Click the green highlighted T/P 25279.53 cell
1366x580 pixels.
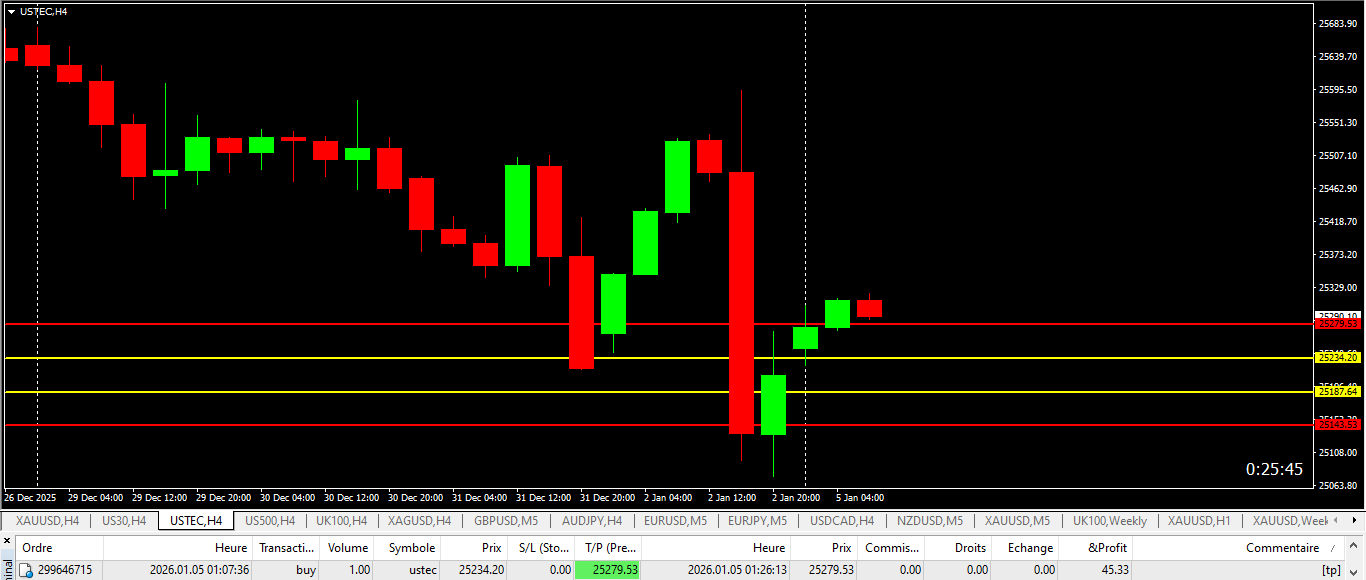tap(608, 570)
